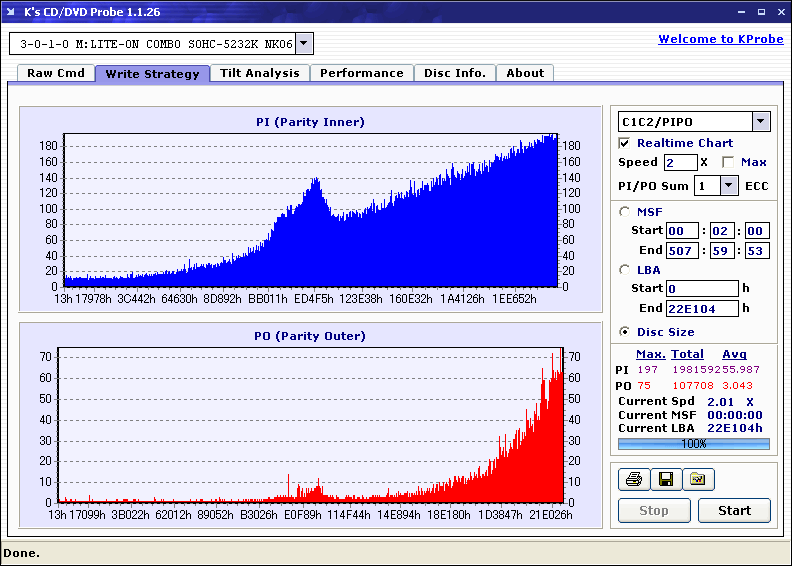
Task: Maximize the KProbe window
Action: pos(761,12)
